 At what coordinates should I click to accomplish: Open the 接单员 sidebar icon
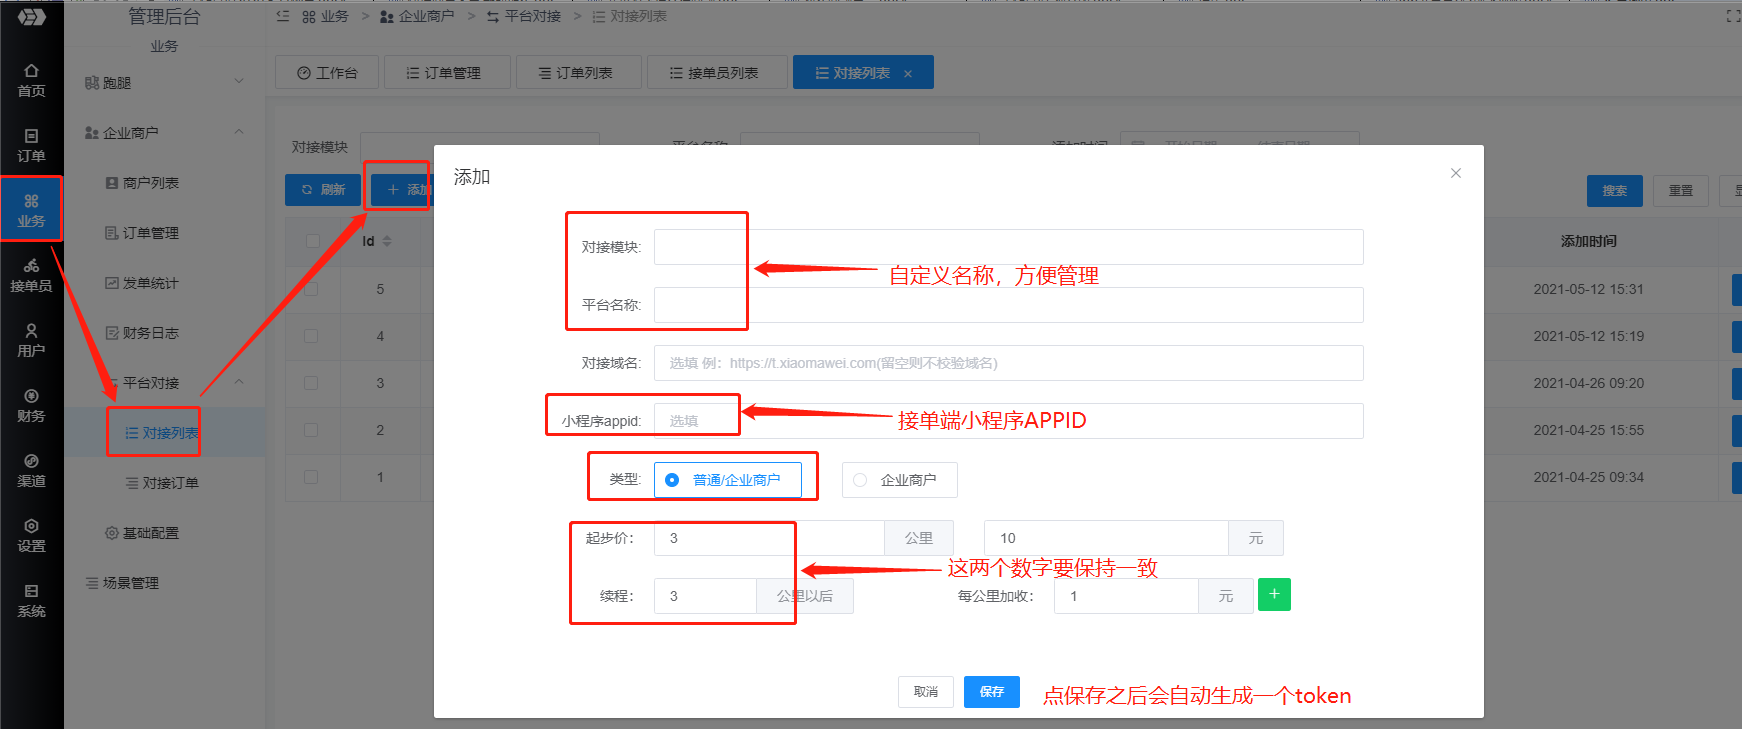[x=31, y=276]
